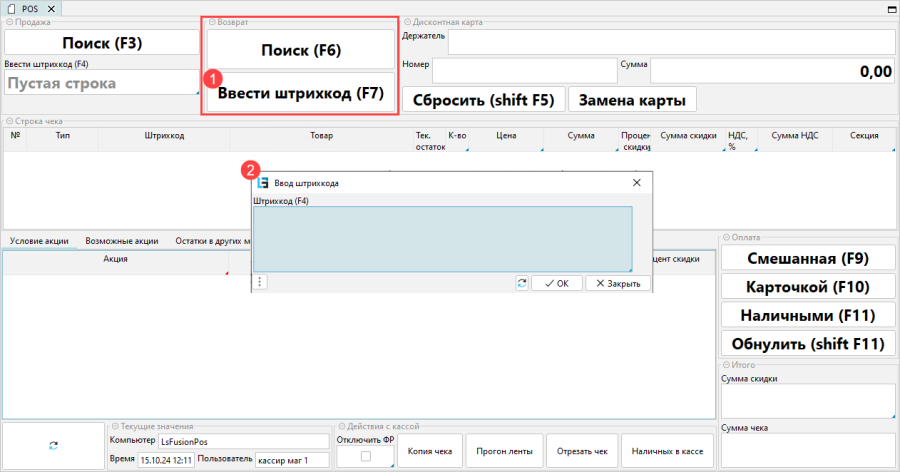The width and height of the screenshot is (900, 472).
Task: Switch to the Возможные акции tab
Action: click(121, 241)
